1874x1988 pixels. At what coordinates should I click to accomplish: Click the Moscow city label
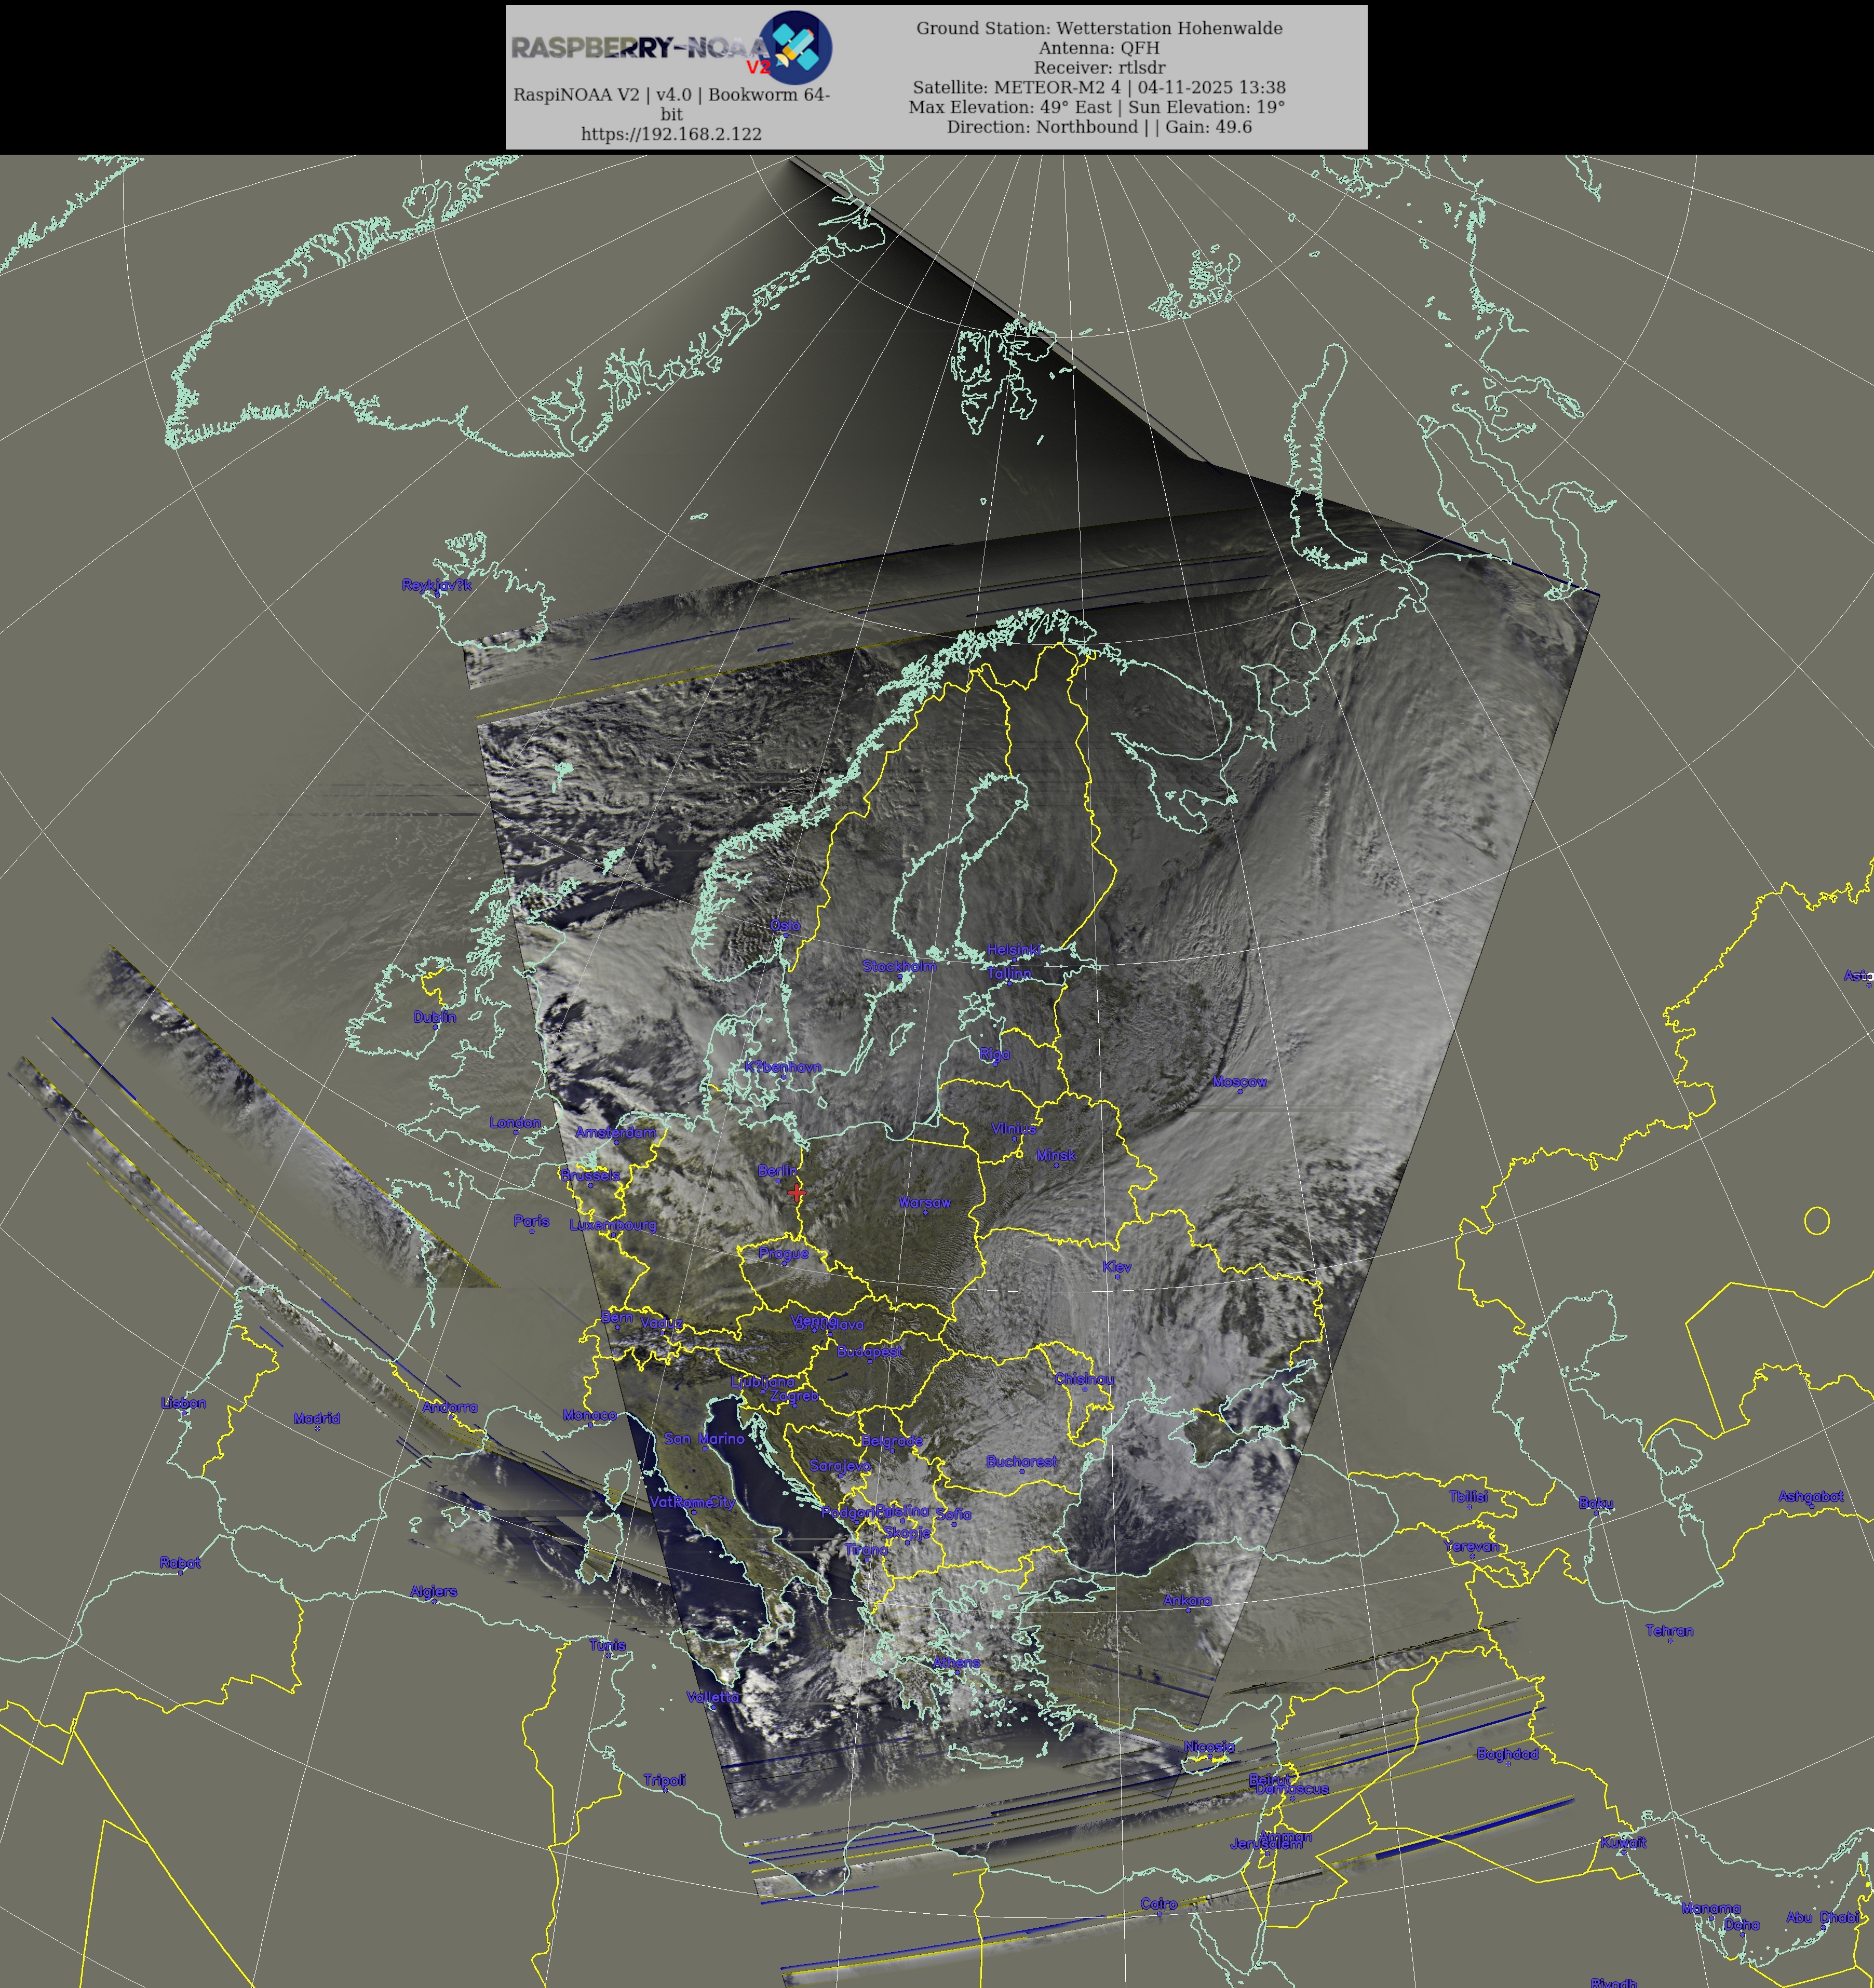(x=1239, y=1081)
